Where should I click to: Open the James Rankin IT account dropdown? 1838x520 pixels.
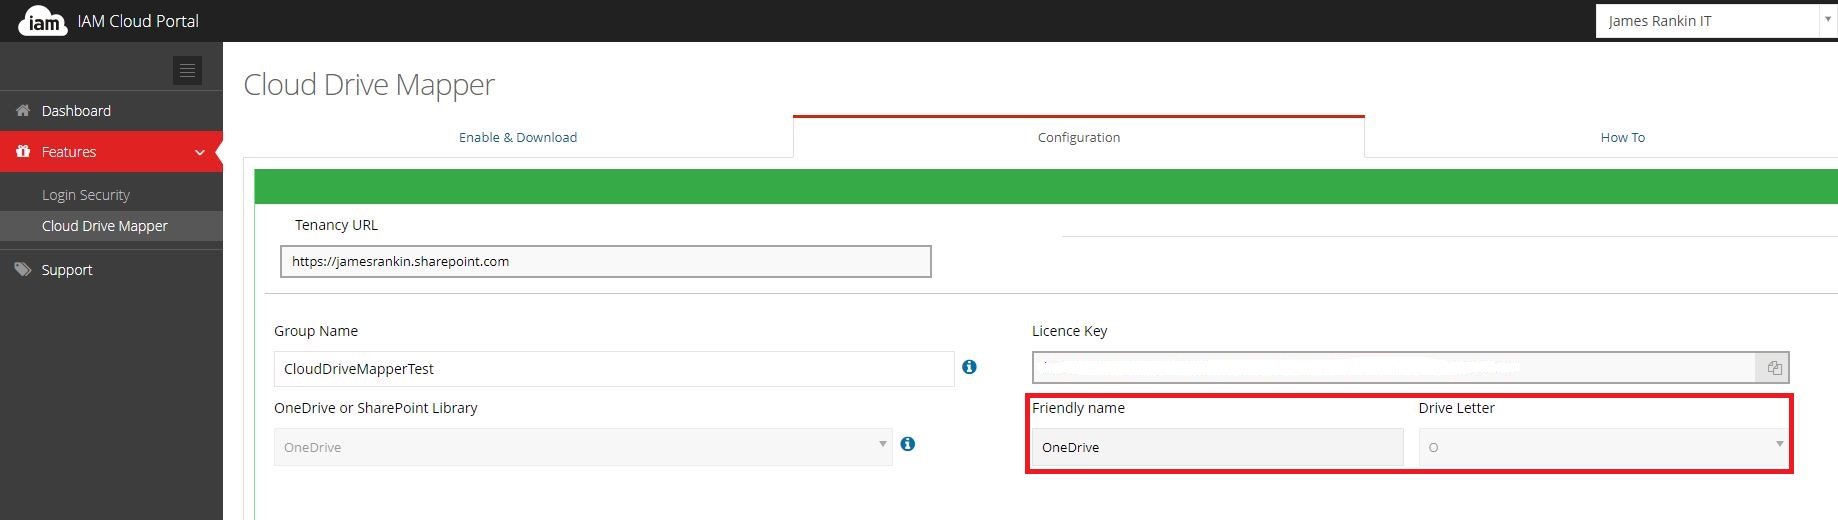click(x=1715, y=21)
